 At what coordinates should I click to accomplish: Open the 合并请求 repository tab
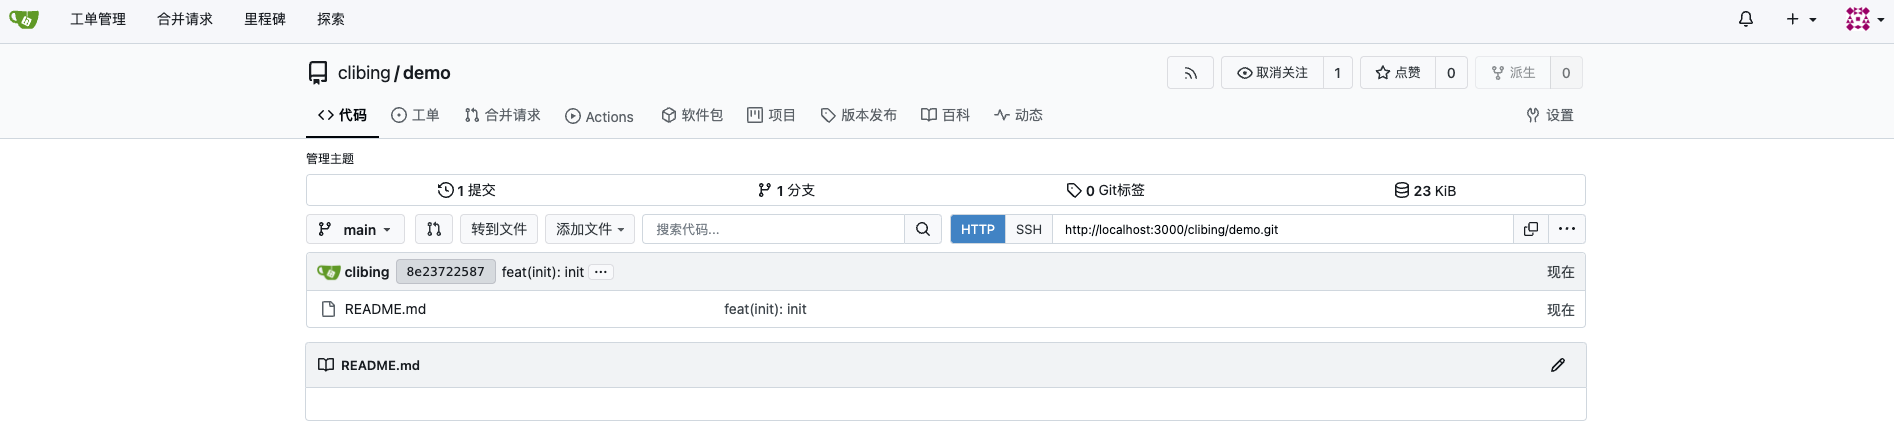click(x=502, y=116)
